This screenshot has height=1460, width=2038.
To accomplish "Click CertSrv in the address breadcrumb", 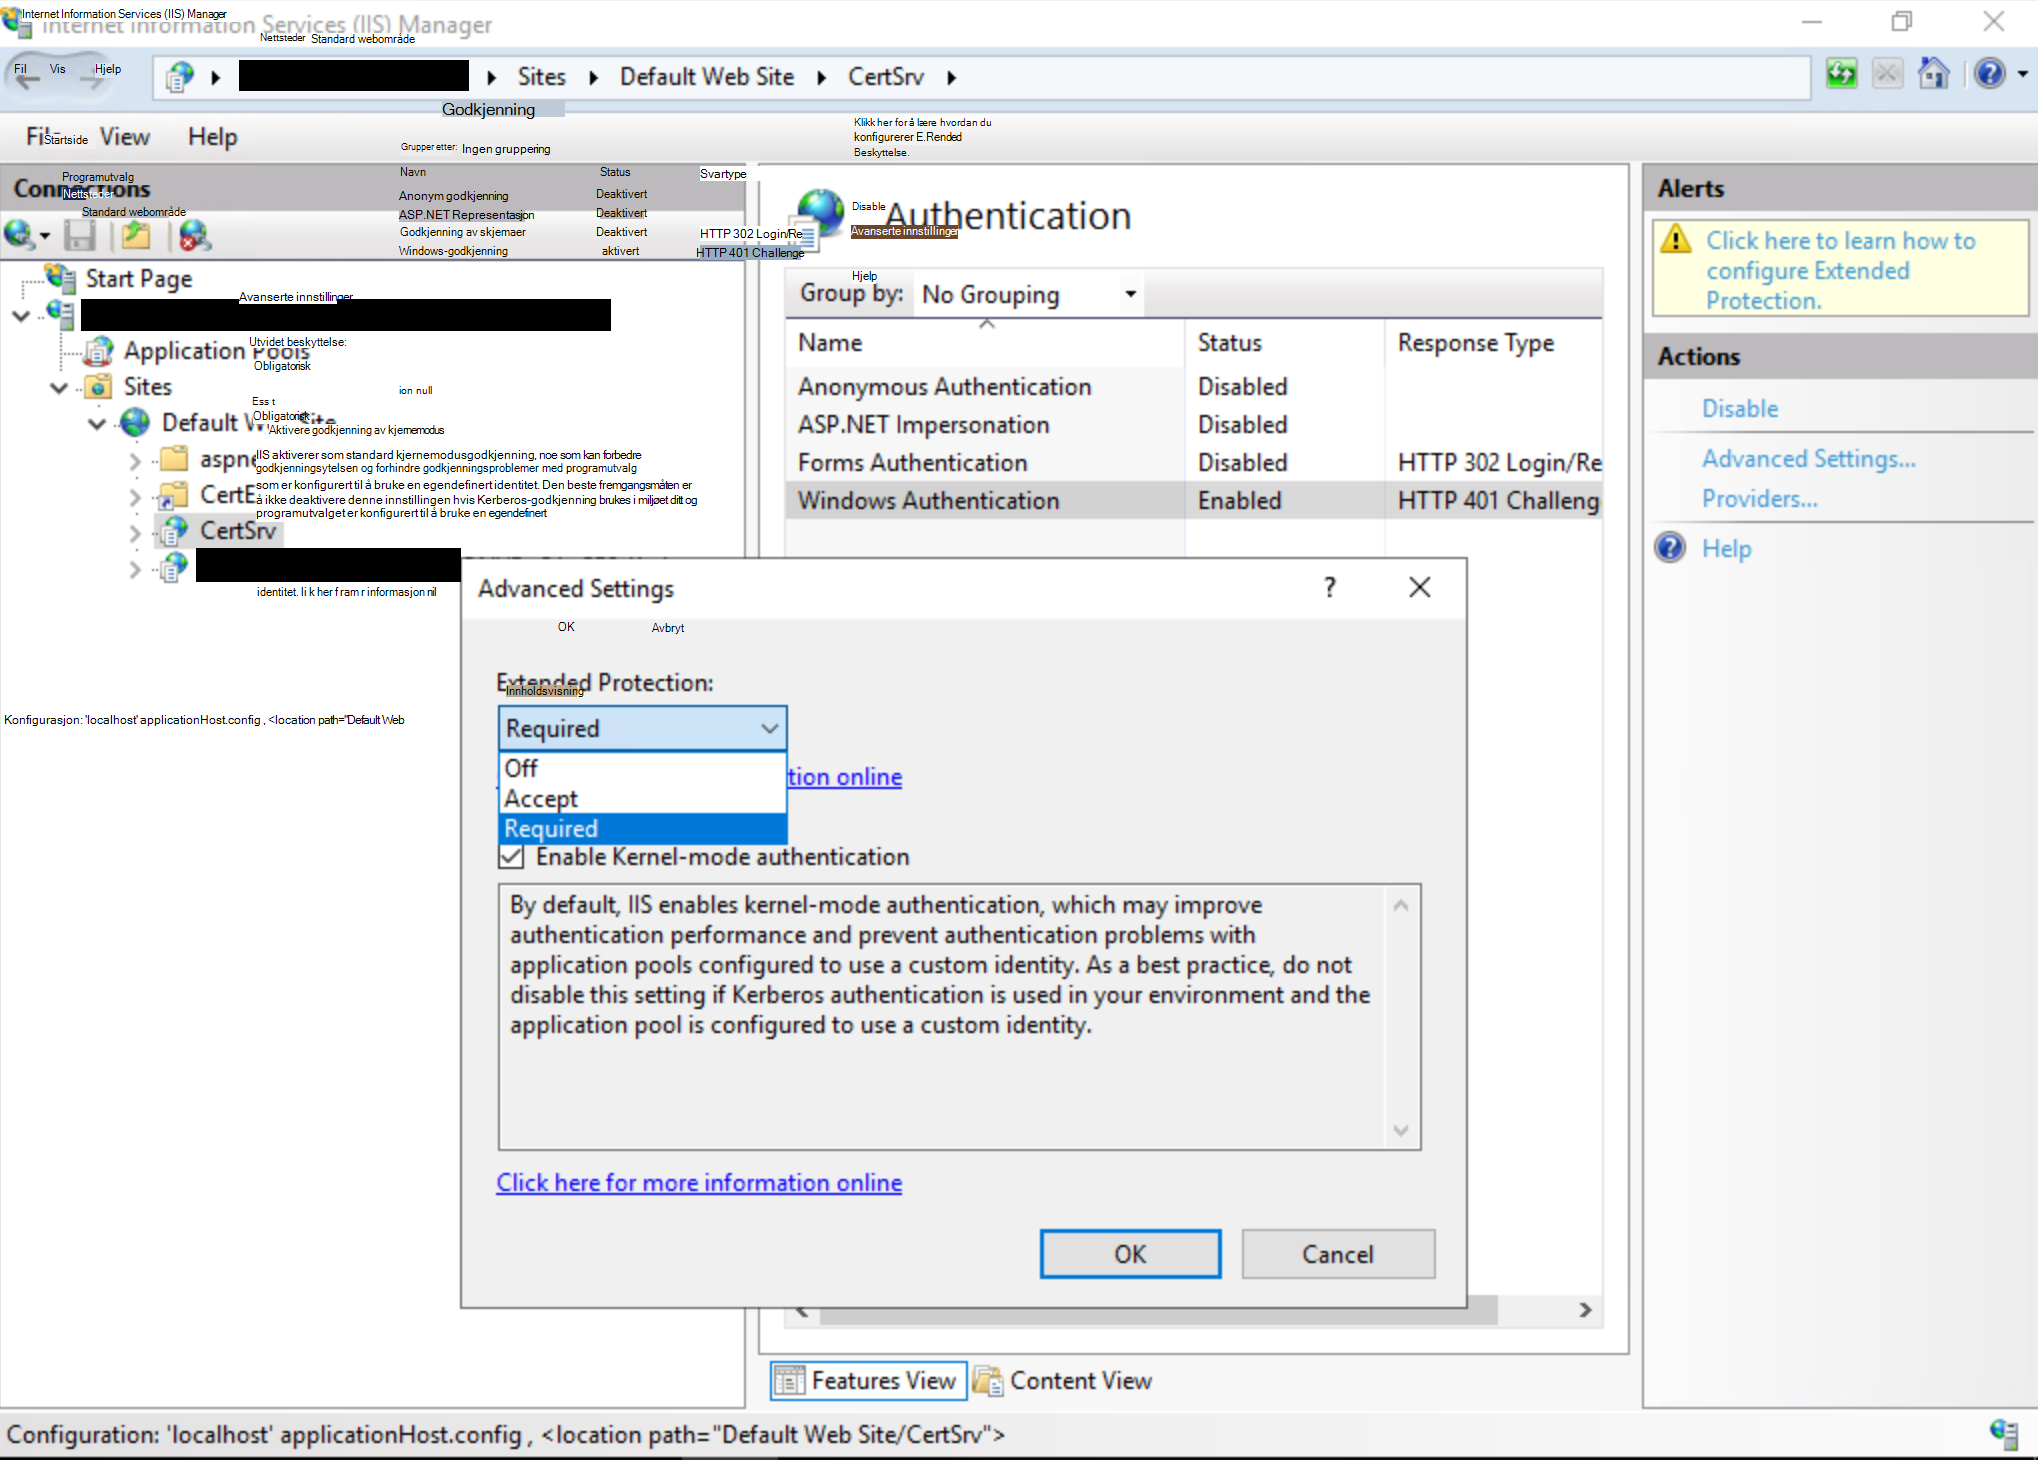I will tap(886, 77).
